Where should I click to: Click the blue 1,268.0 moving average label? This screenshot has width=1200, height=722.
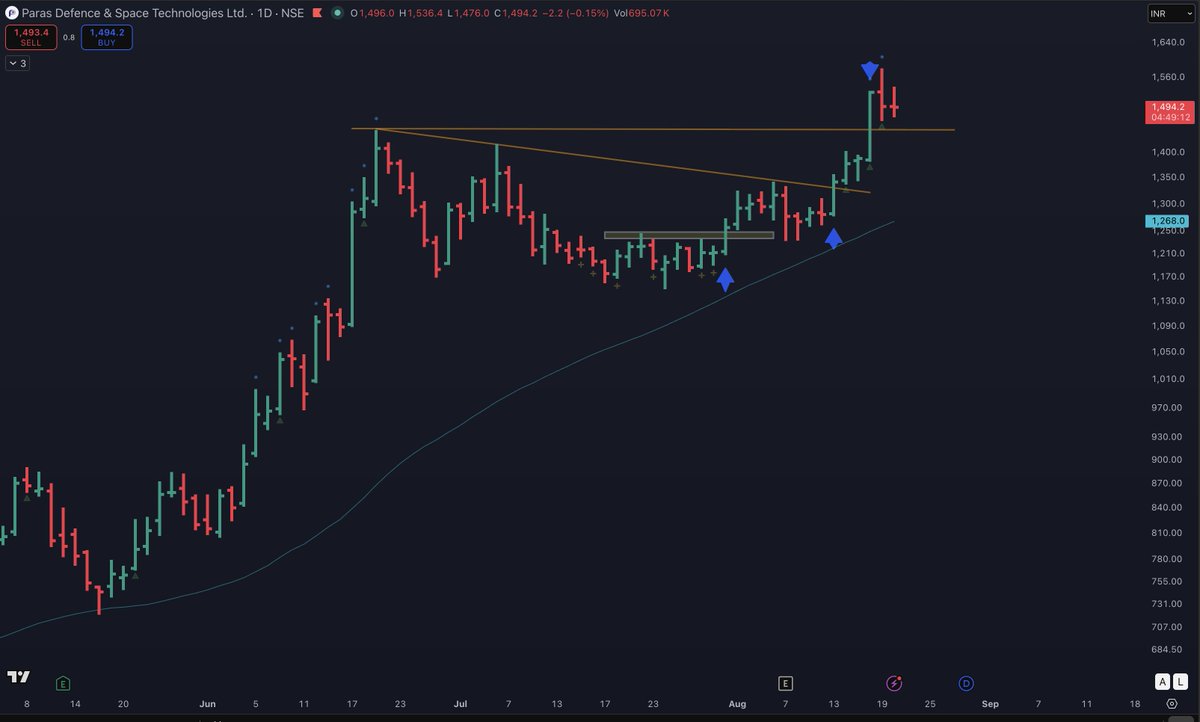point(1167,220)
